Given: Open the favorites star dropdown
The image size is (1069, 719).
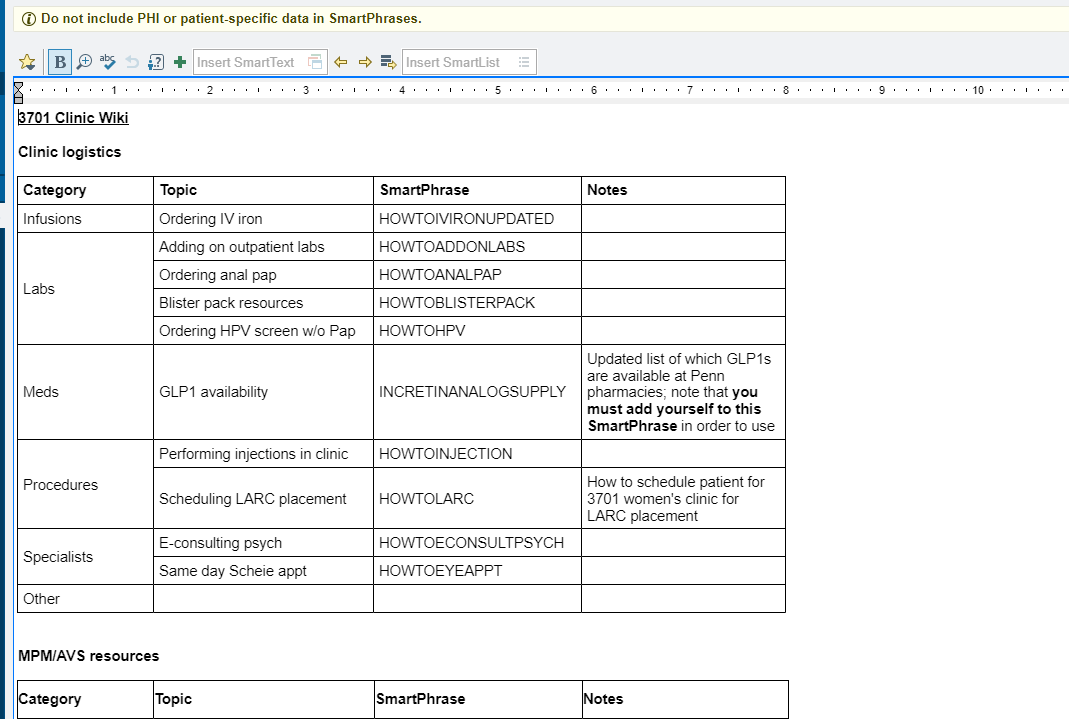Looking at the screenshot, I should (x=27, y=62).
